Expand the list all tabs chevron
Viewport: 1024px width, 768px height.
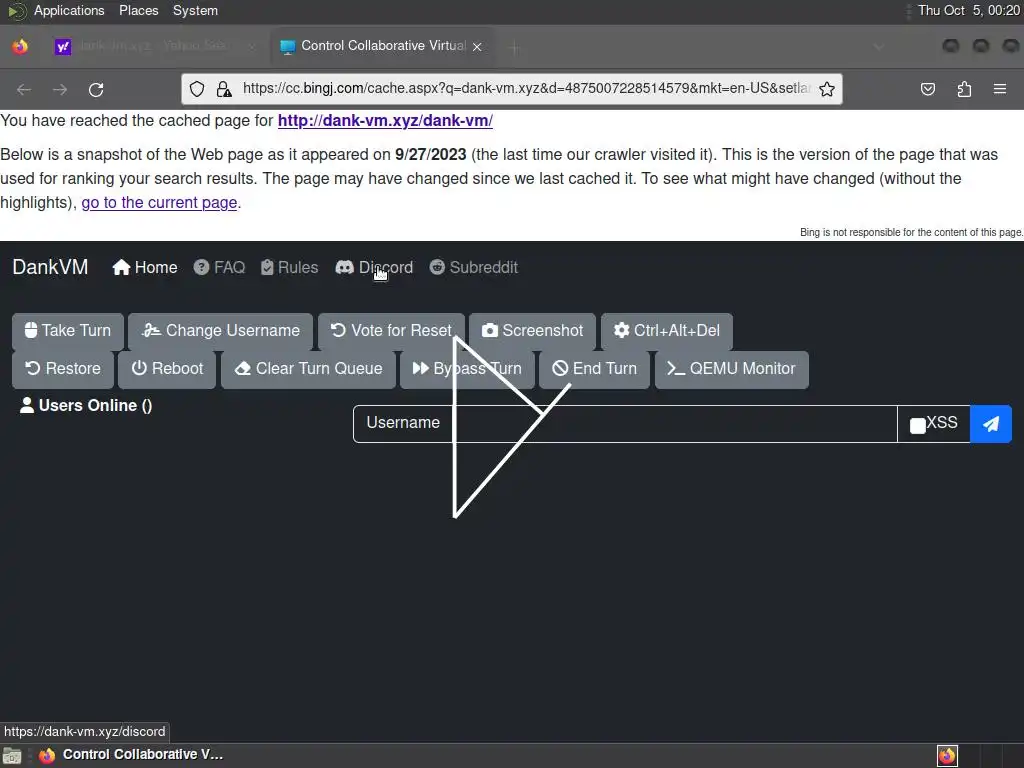tap(879, 47)
